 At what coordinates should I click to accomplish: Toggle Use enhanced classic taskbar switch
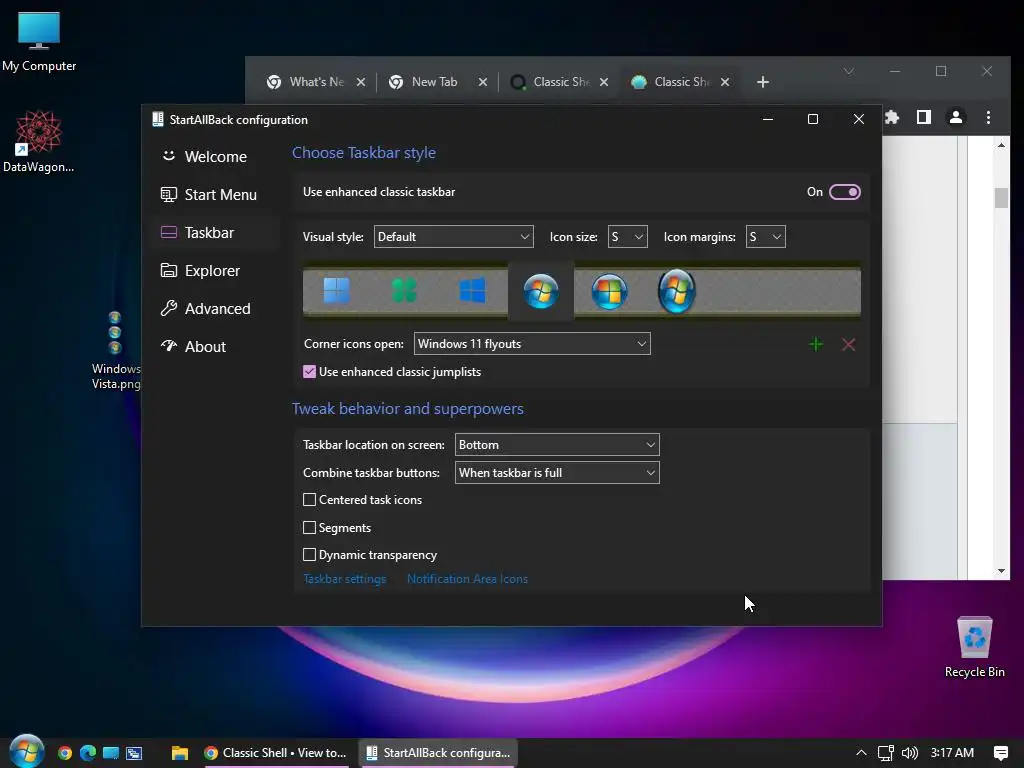pyautogui.click(x=844, y=192)
